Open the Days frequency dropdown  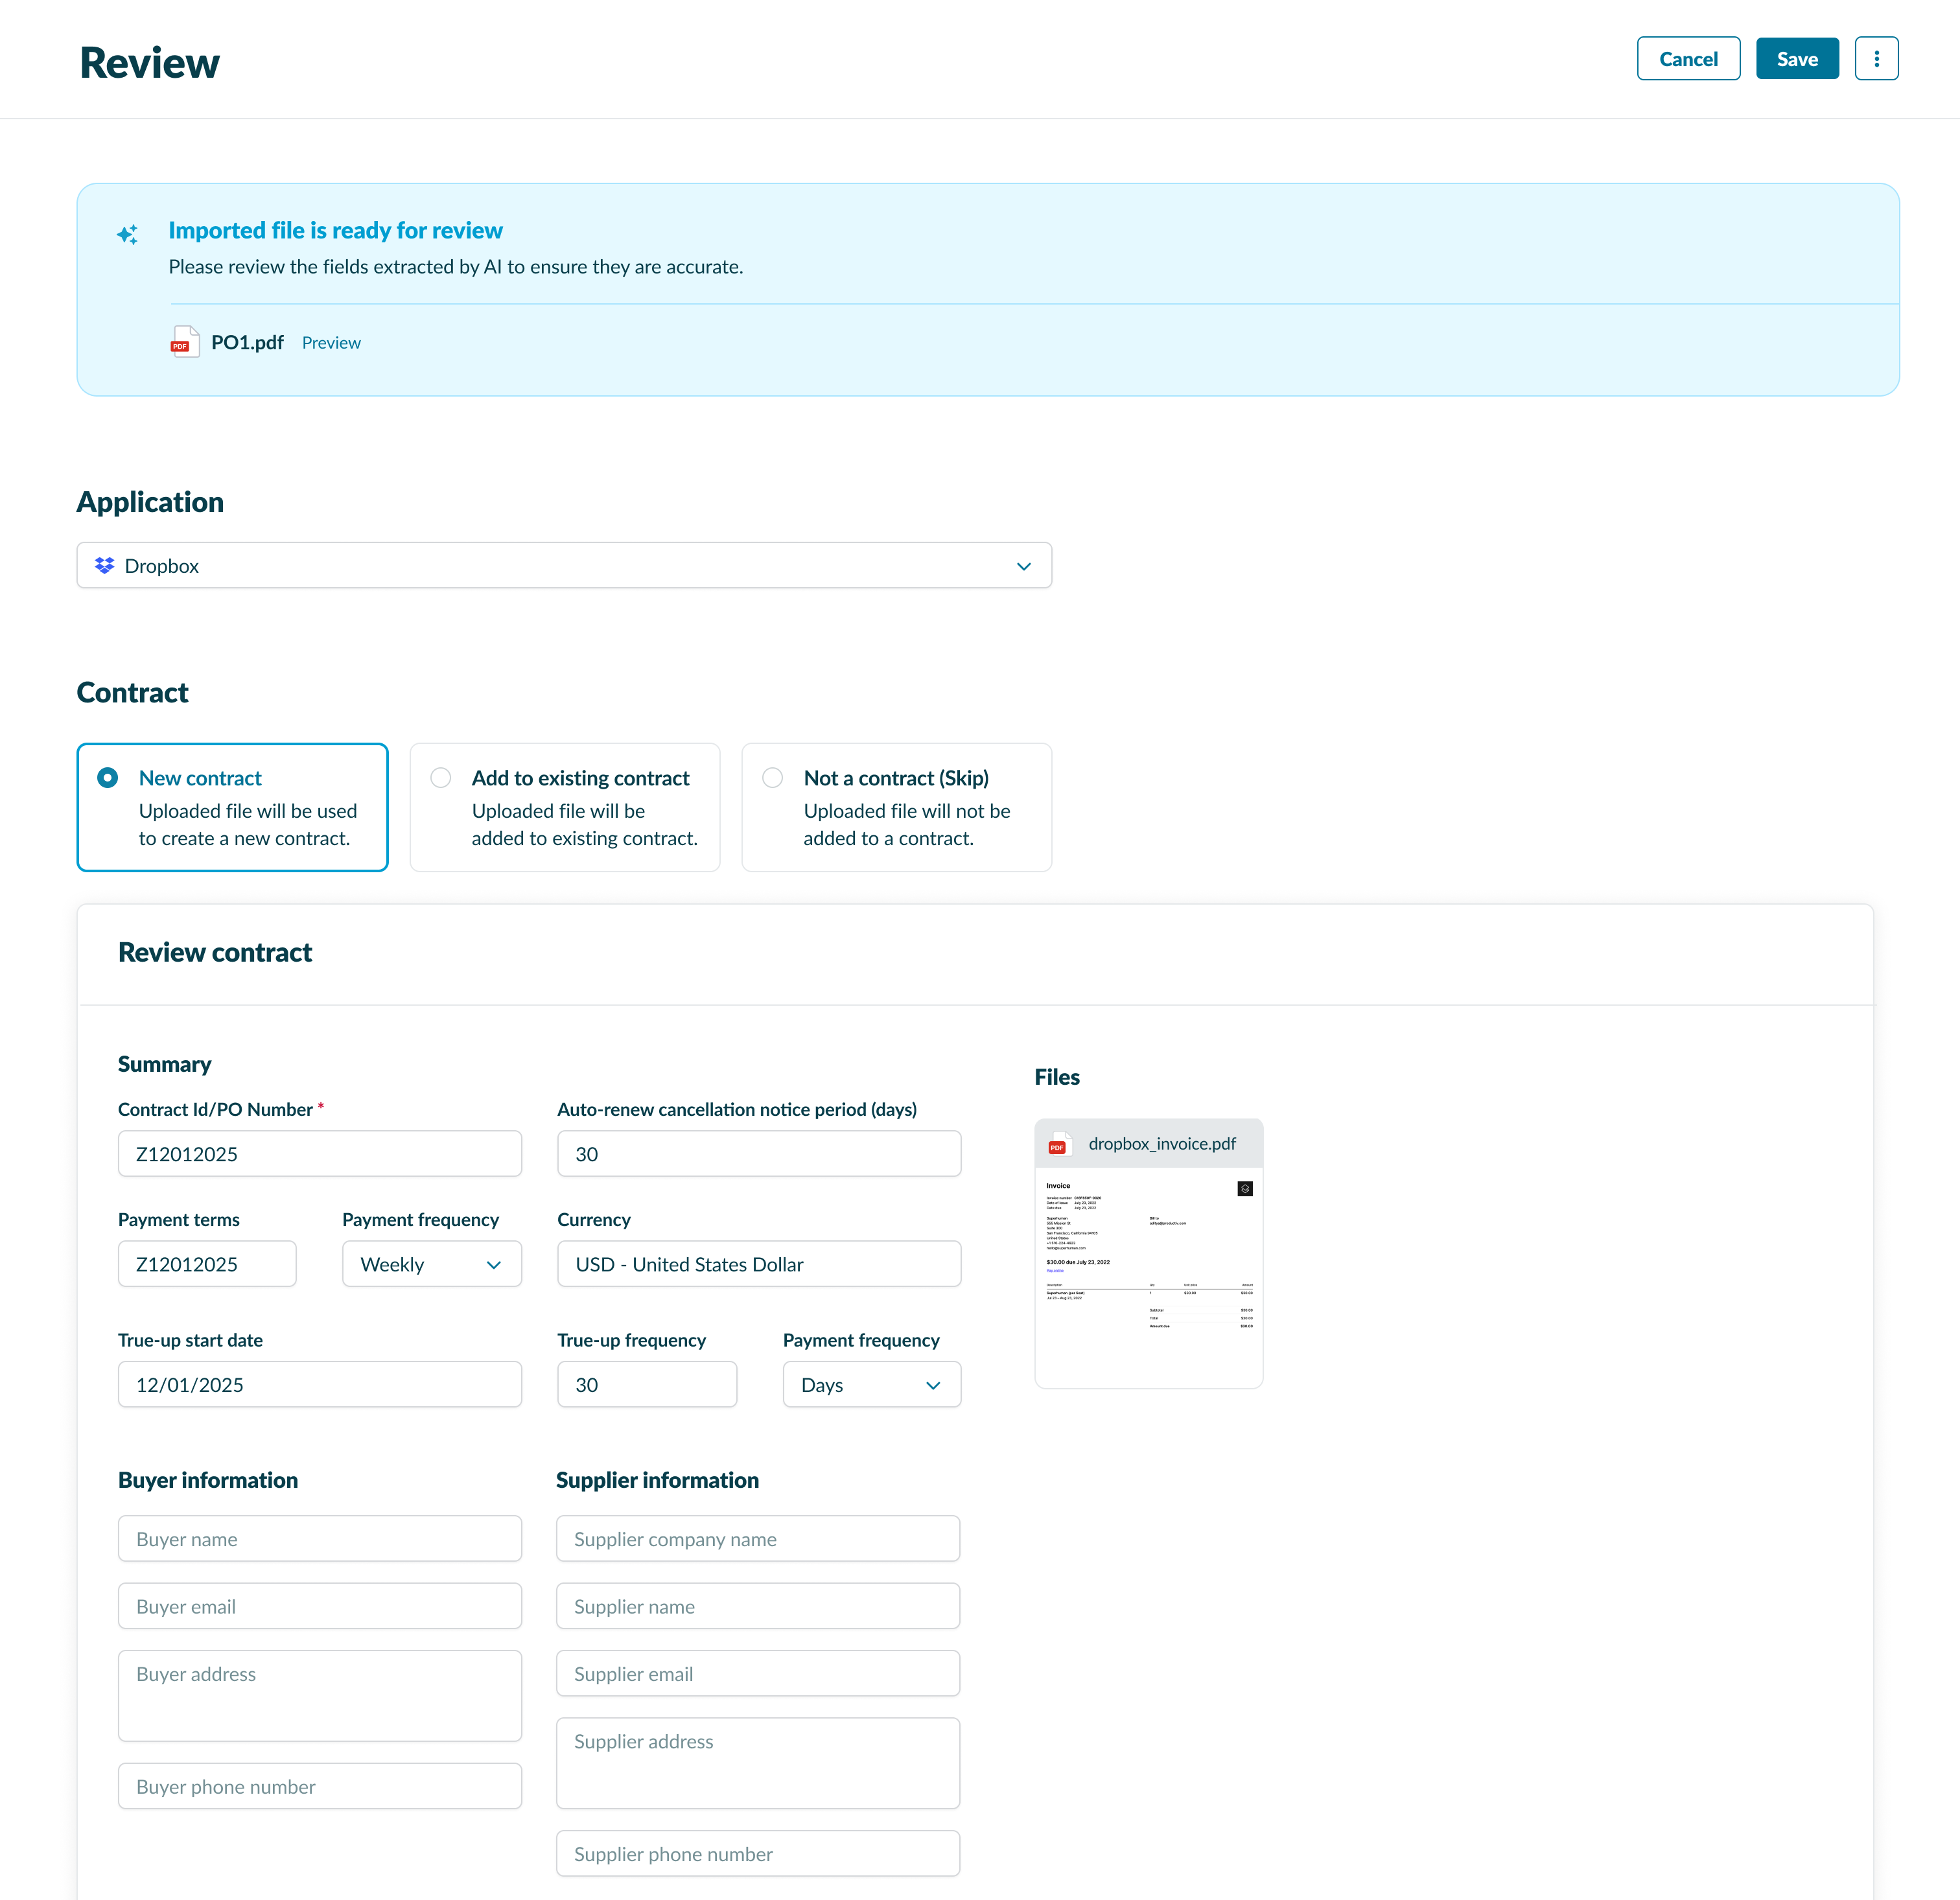[871, 1385]
